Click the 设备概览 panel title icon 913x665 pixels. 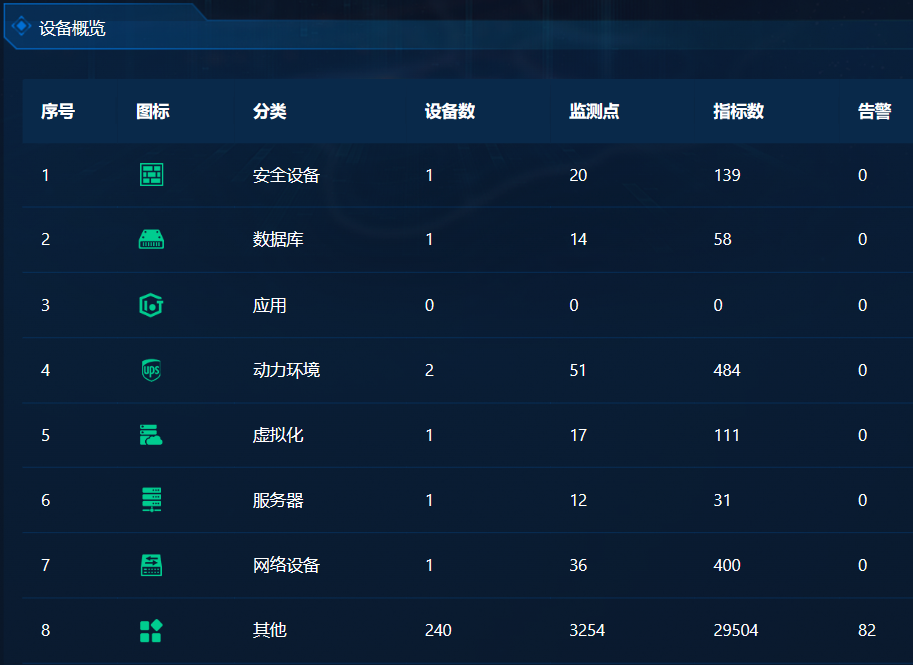pos(22,27)
